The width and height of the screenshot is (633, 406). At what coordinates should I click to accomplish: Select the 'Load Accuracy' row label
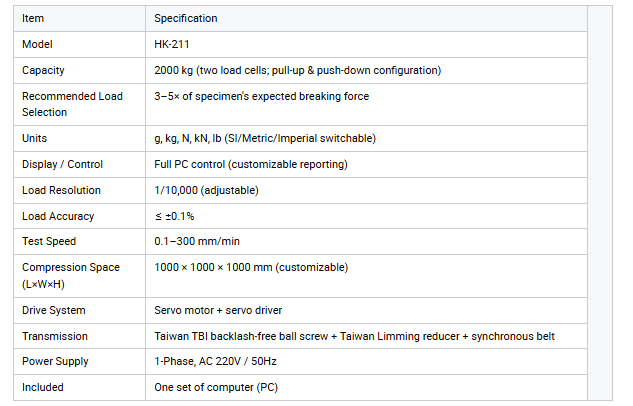tap(58, 216)
